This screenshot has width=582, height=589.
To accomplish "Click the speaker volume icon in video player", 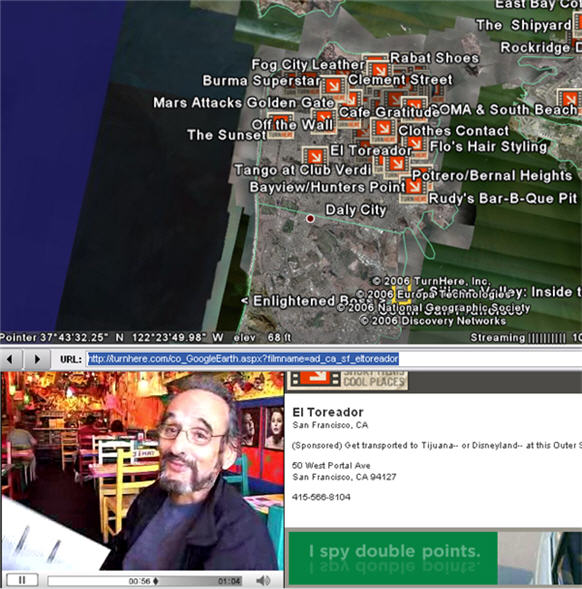I will pyautogui.click(x=262, y=581).
